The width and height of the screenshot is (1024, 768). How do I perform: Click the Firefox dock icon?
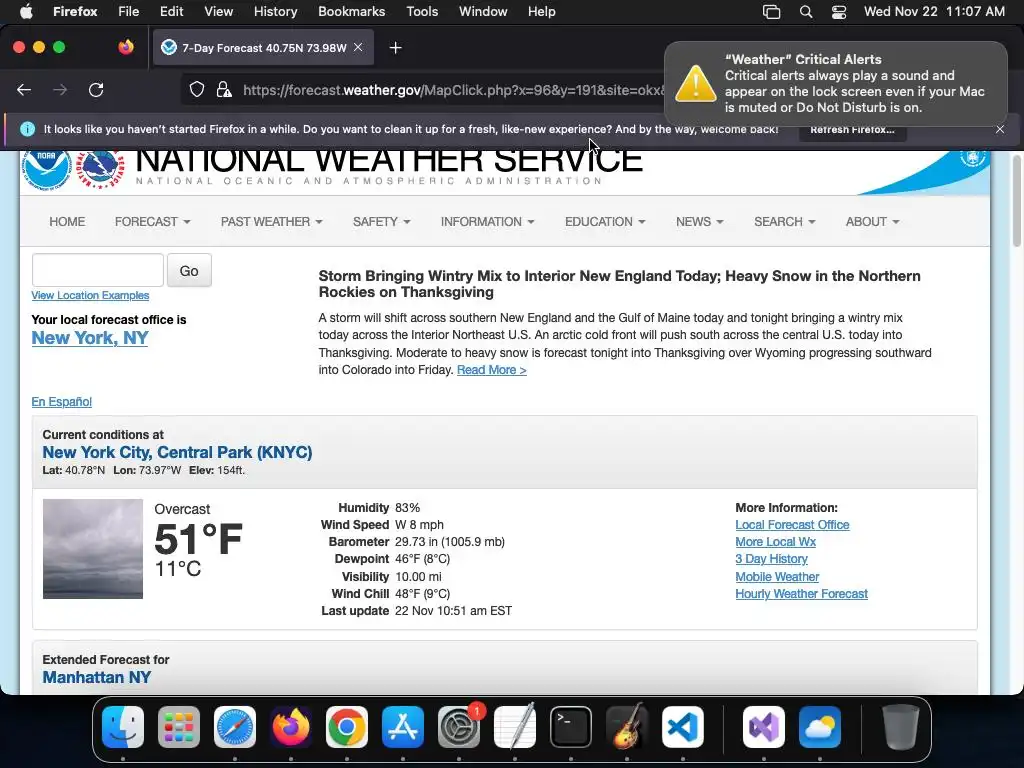click(291, 727)
